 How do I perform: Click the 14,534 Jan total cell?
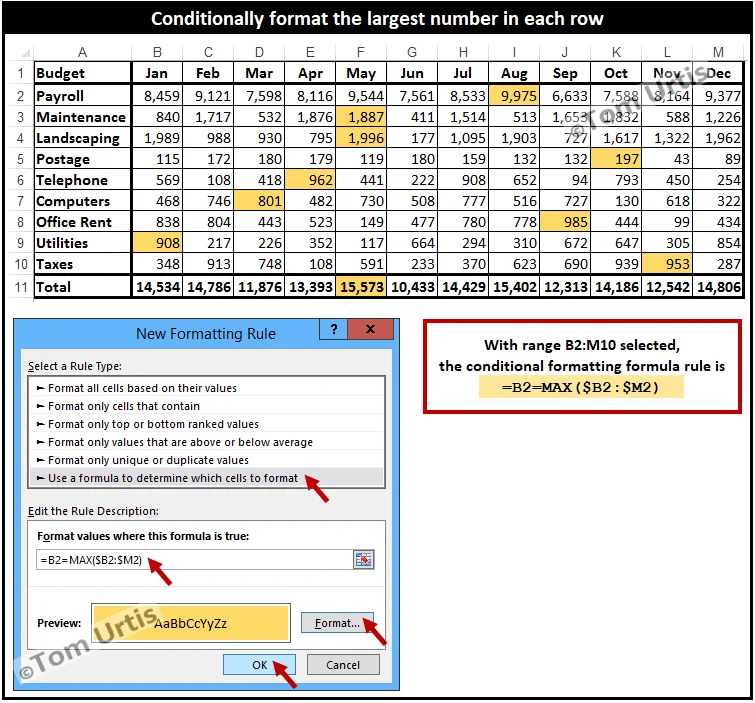[x=157, y=287]
